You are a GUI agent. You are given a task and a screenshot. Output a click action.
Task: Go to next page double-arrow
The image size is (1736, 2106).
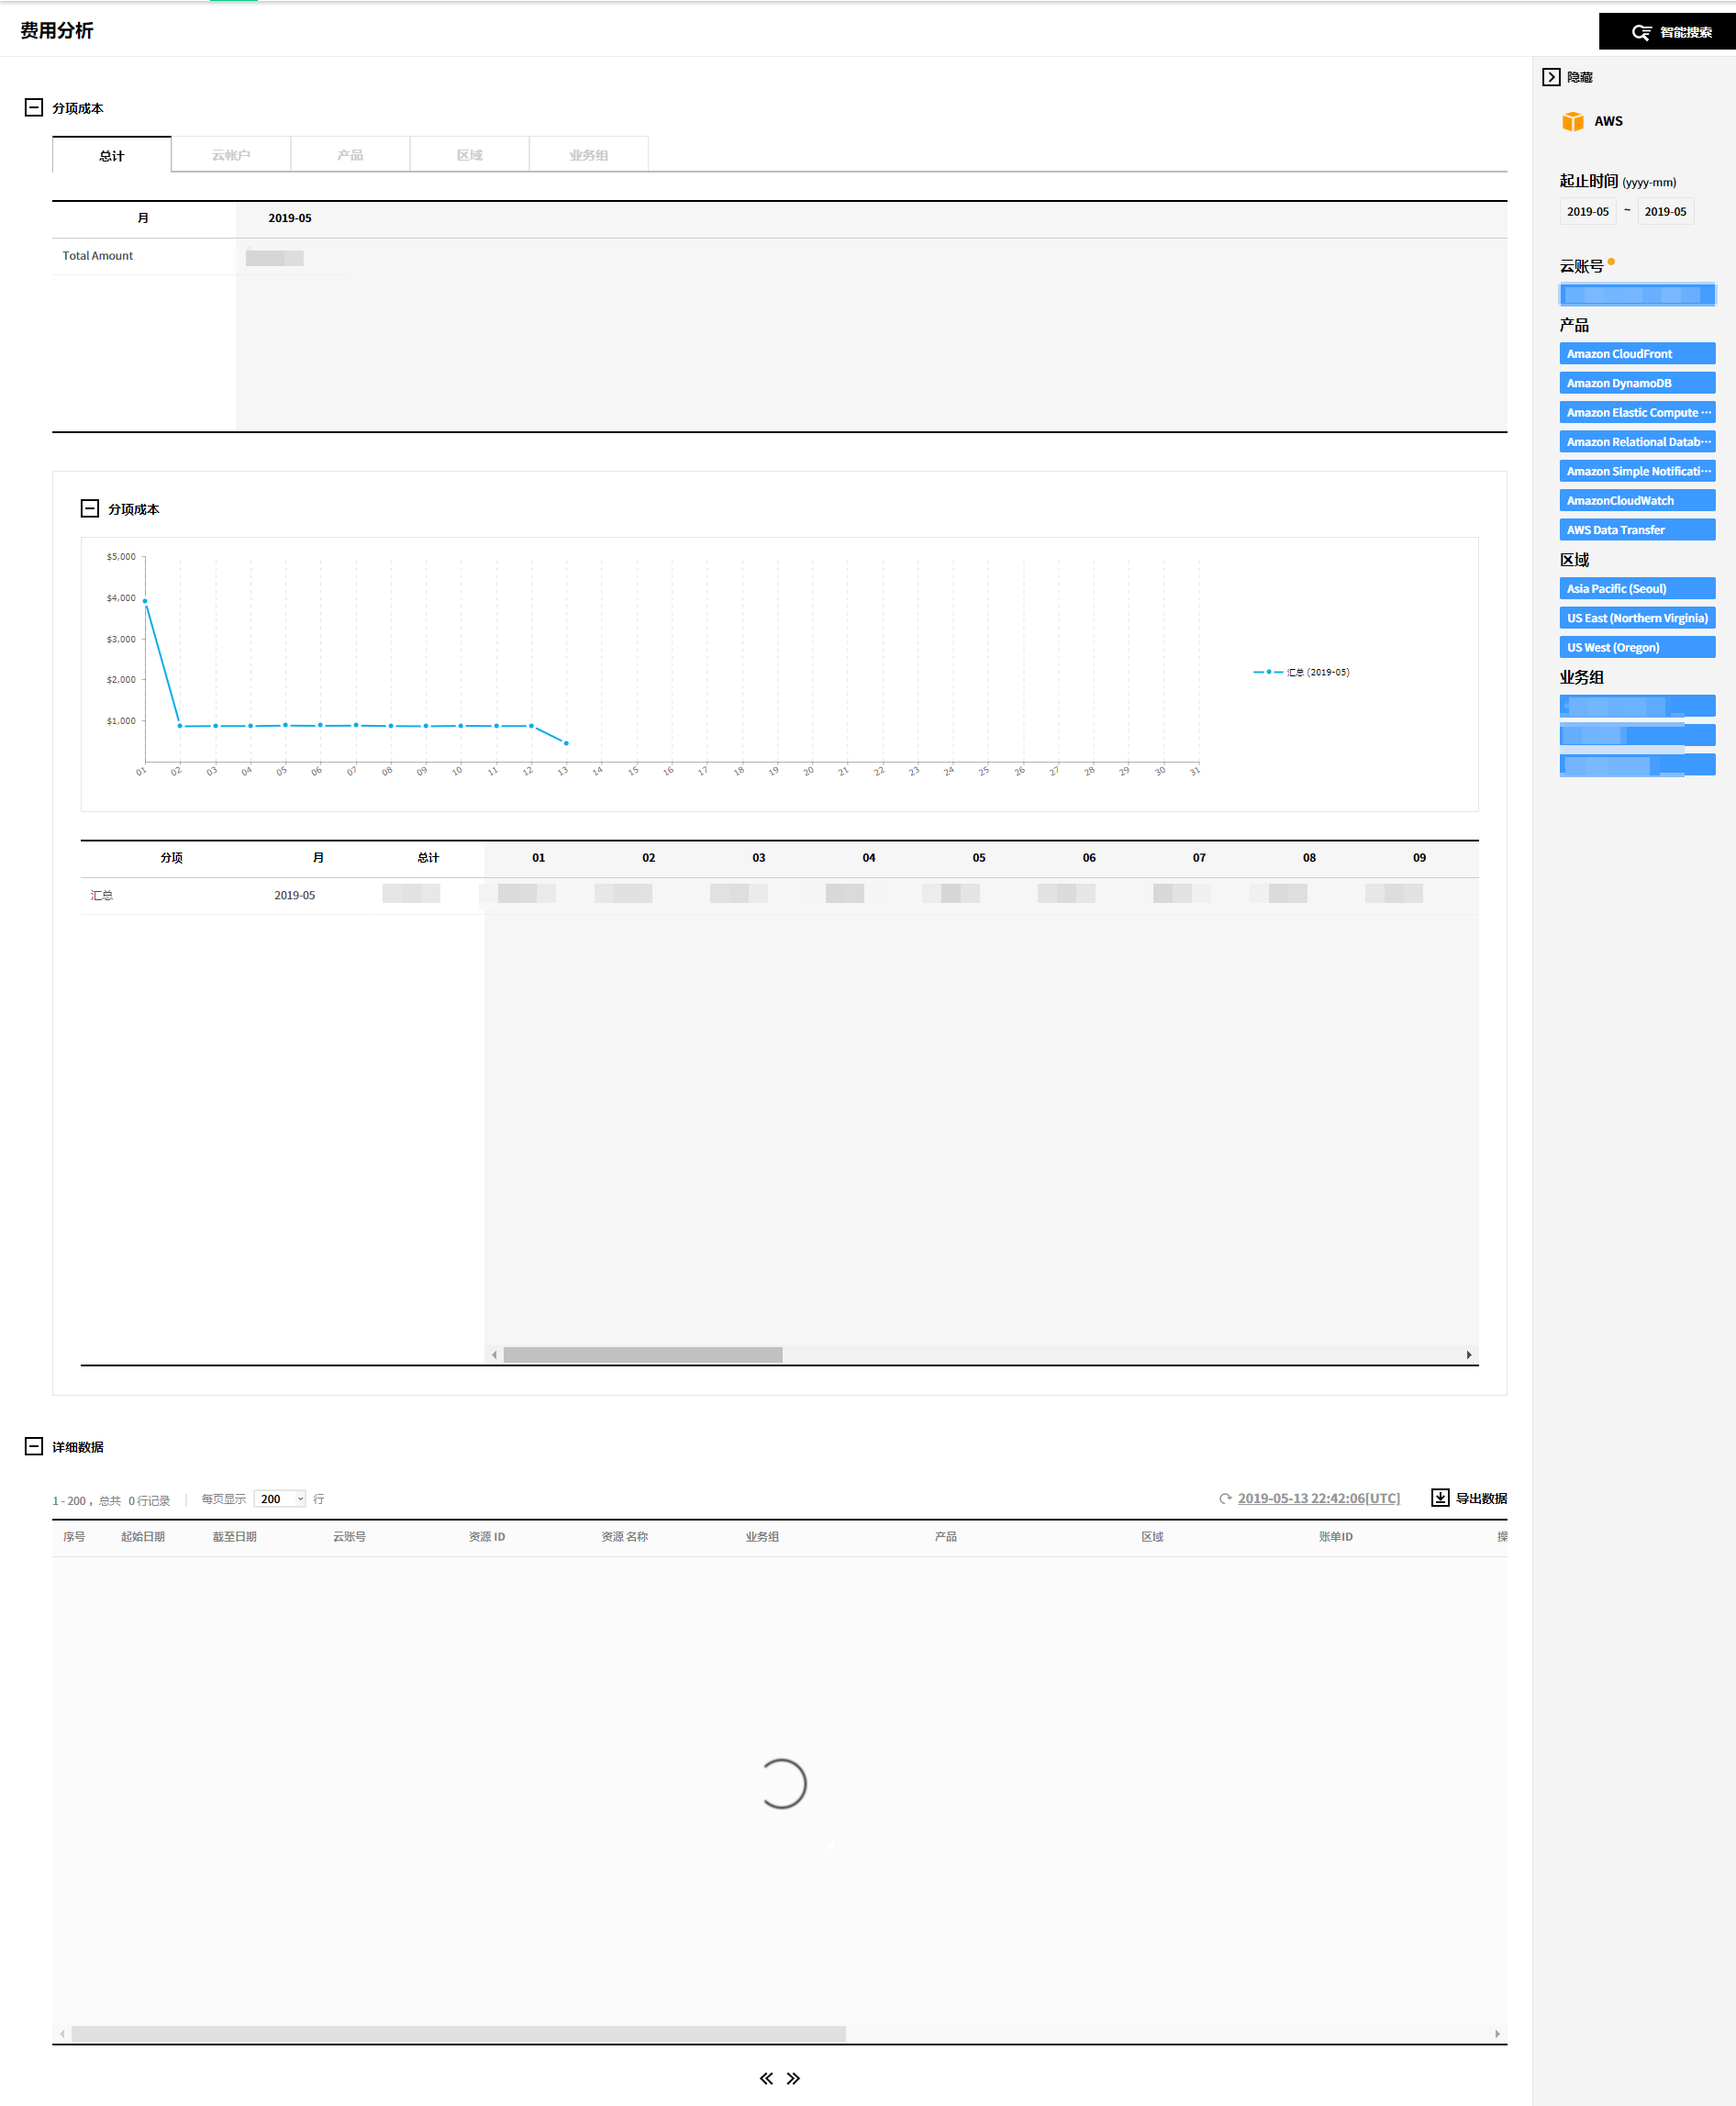point(793,2078)
